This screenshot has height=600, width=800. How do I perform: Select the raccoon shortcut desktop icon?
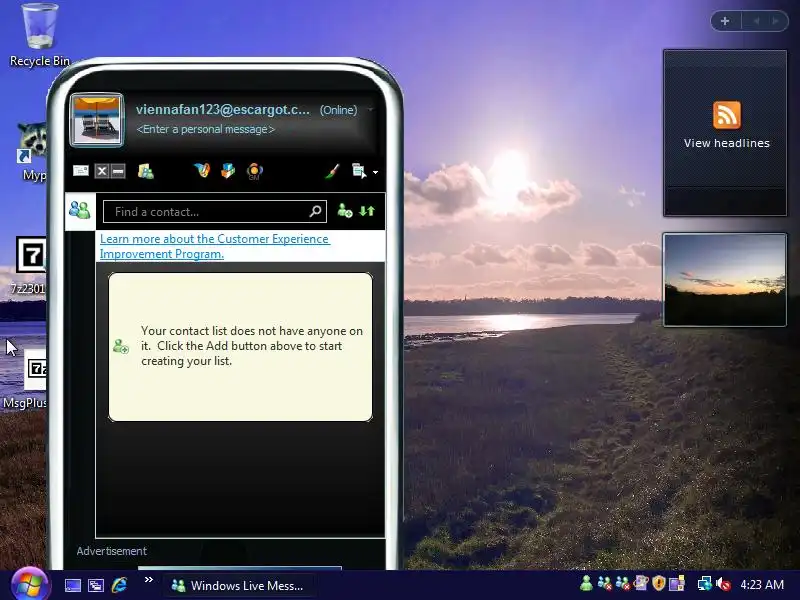[x=32, y=152]
